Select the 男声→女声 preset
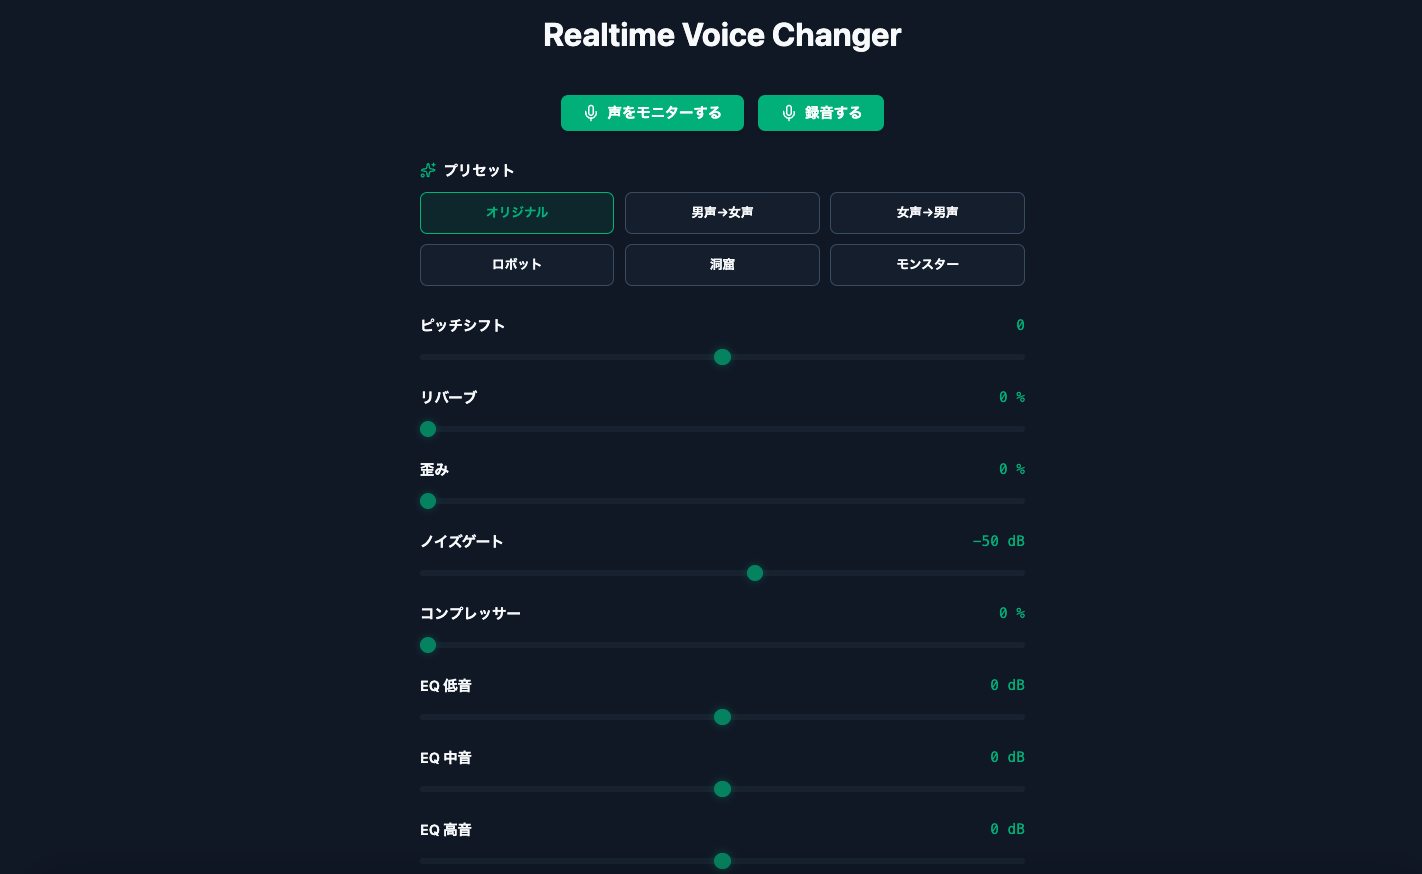This screenshot has height=874, width=1422. click(x=722, y=213)
